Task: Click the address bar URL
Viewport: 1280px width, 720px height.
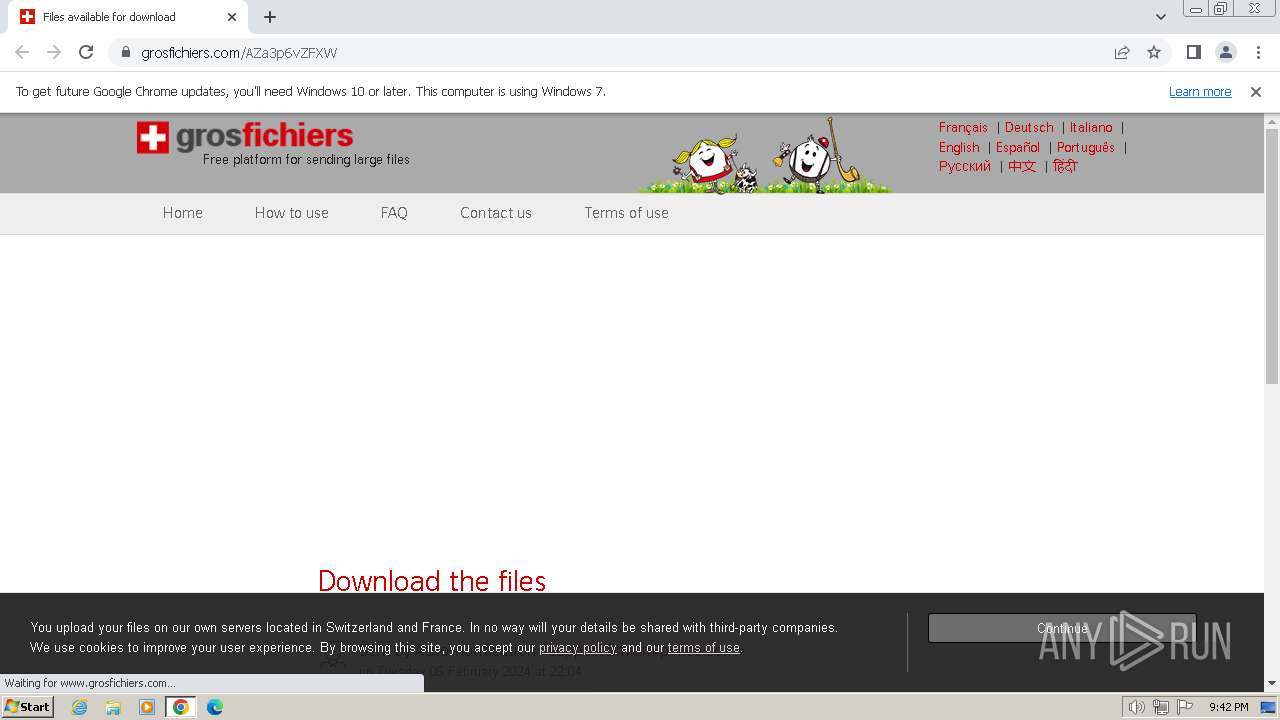Action: click(239, 53)
